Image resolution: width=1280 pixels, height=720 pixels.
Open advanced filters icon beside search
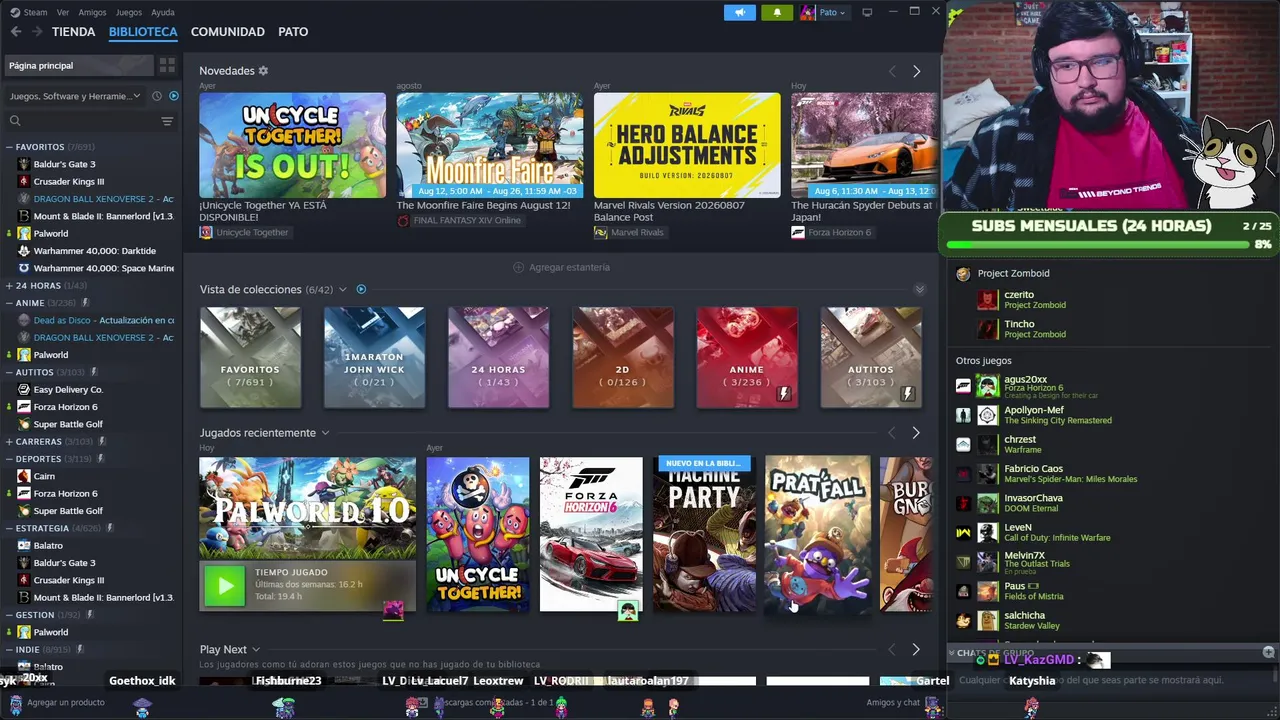pyautogui.click(x=167, y=121)
